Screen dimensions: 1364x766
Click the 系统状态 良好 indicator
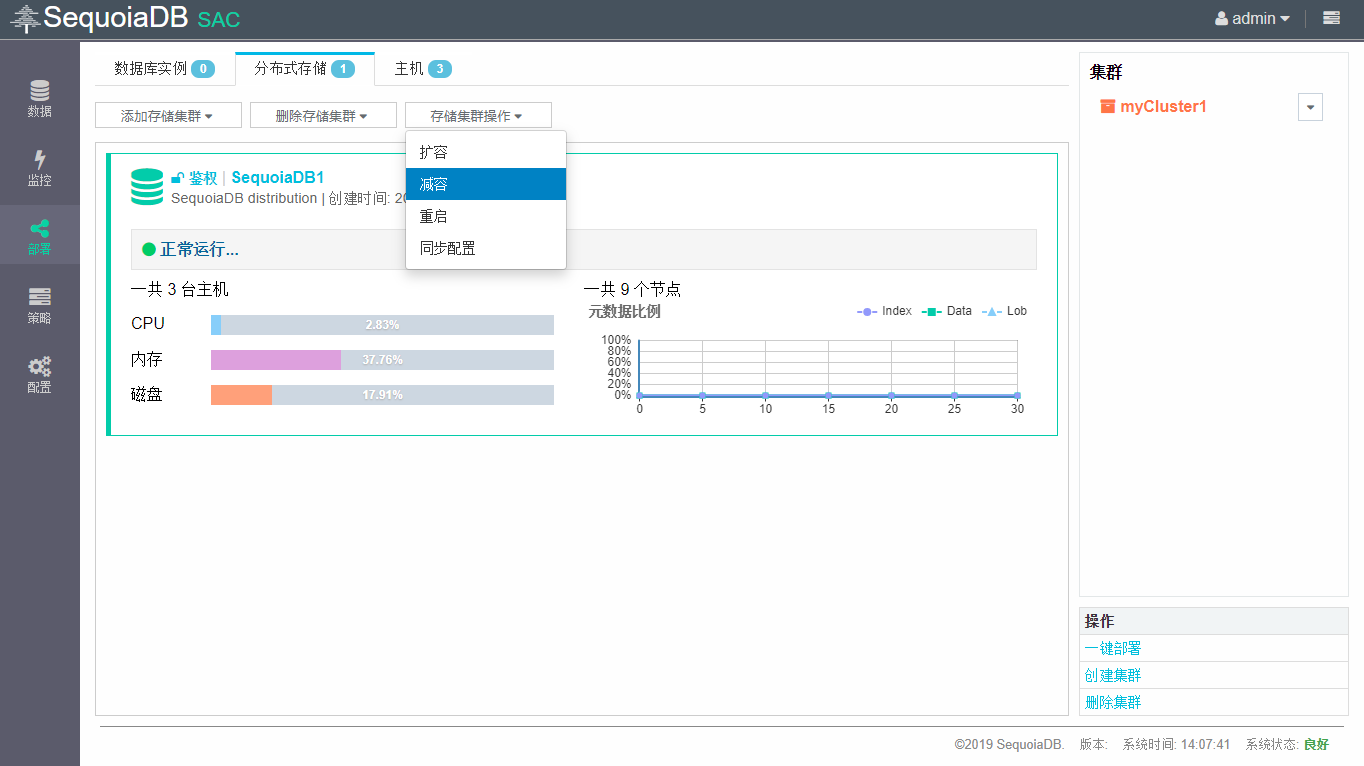pos(1287,745)
